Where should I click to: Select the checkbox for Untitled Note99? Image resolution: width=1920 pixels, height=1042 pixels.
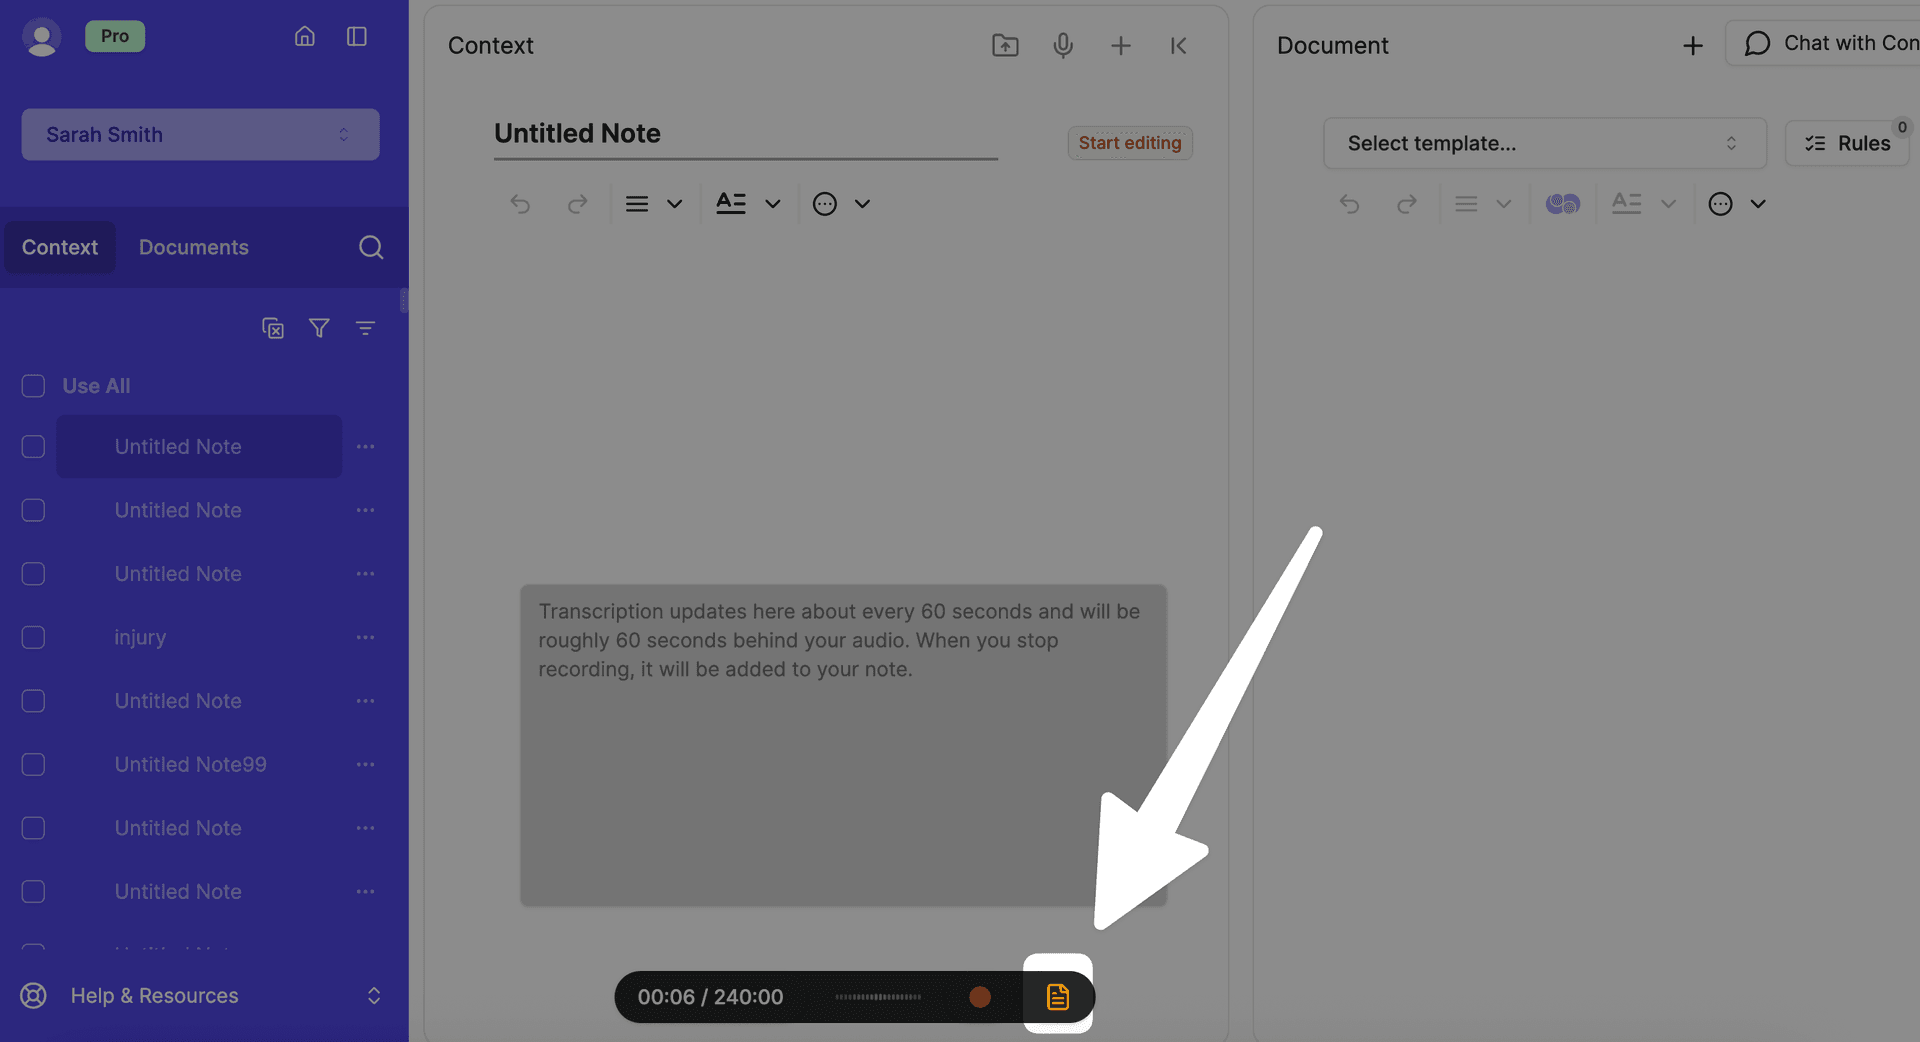click(33, 764)
